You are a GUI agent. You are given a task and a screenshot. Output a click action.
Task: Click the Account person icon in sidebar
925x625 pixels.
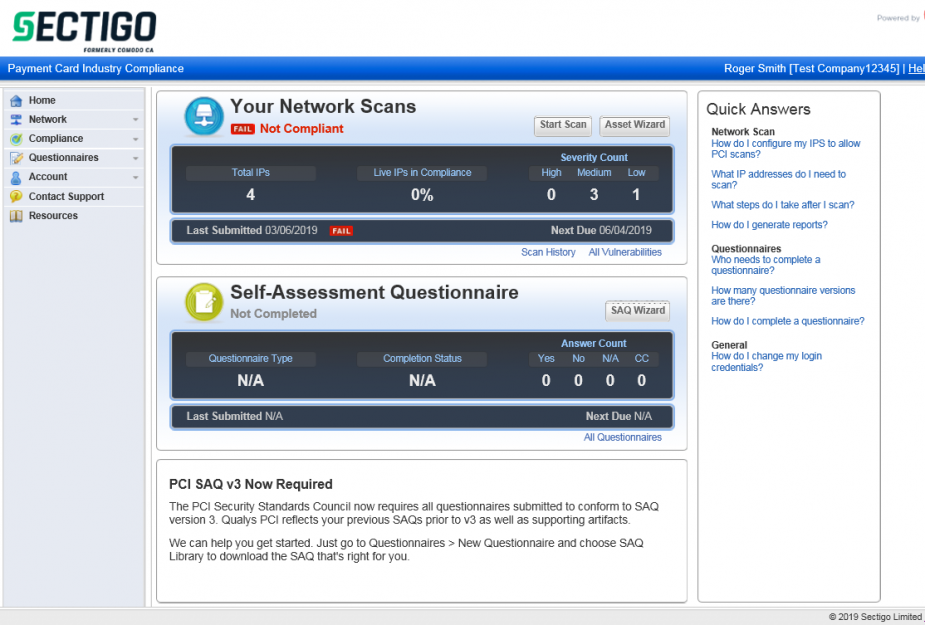coord(16,177)
